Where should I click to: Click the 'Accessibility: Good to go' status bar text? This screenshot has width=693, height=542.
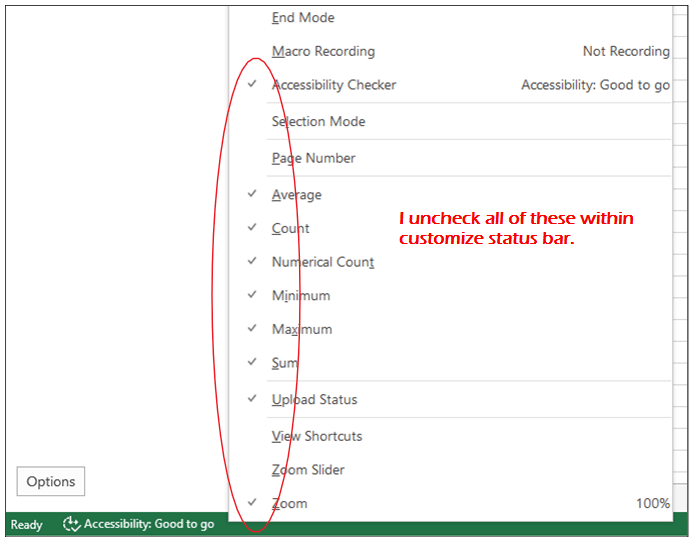click(149, 524)
